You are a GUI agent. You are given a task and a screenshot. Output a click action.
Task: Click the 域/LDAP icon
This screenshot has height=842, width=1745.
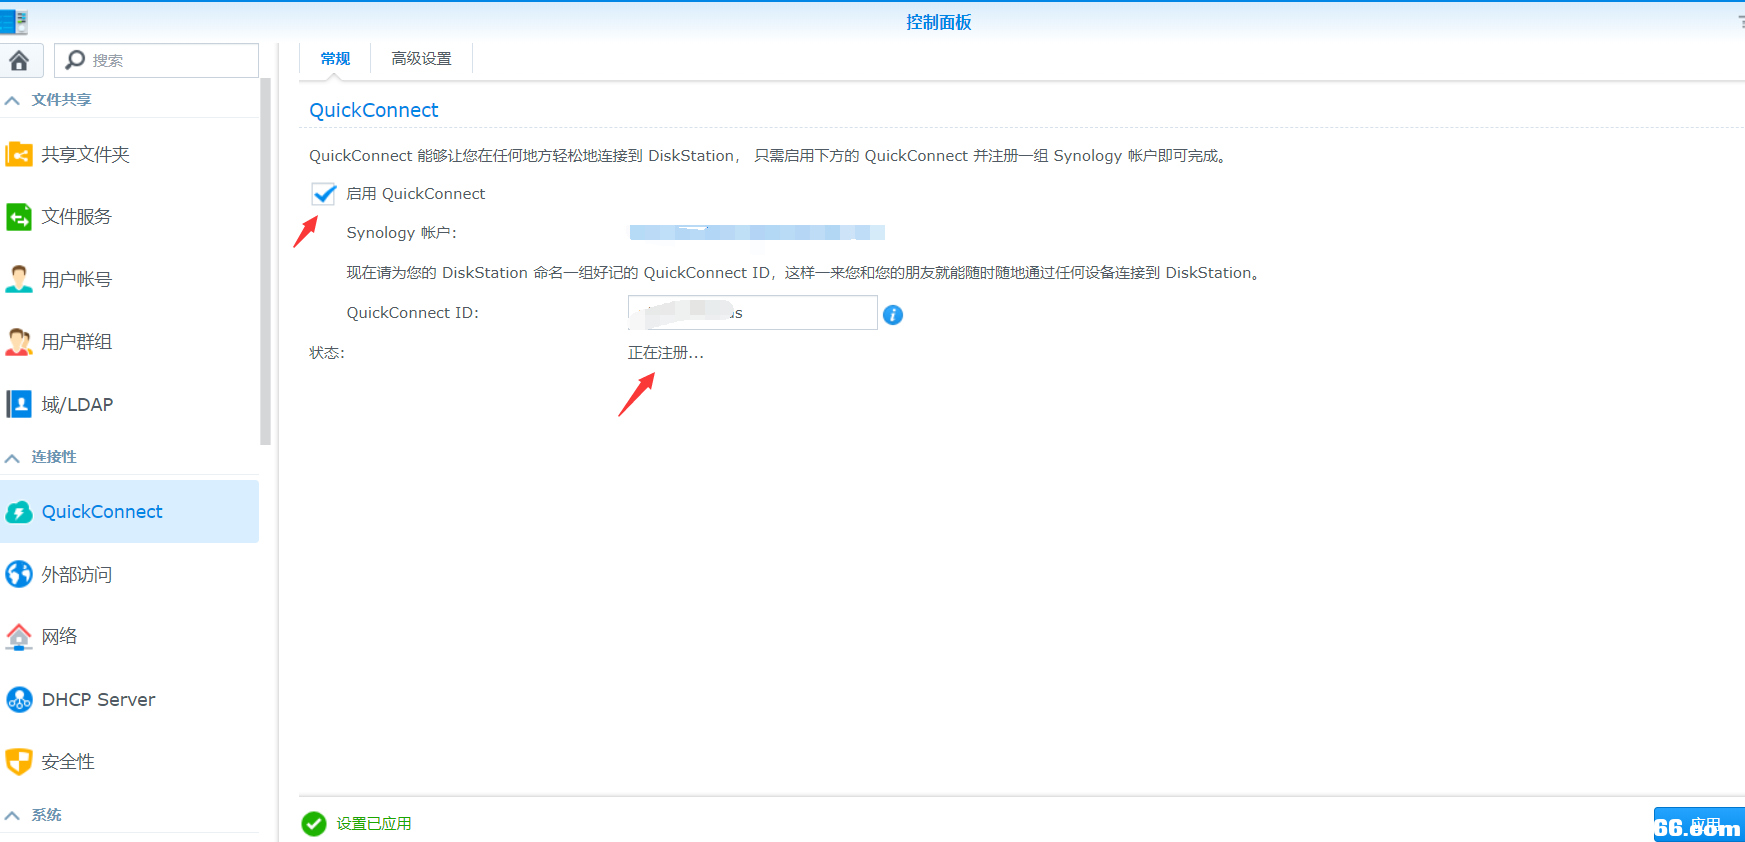[19, 404]
